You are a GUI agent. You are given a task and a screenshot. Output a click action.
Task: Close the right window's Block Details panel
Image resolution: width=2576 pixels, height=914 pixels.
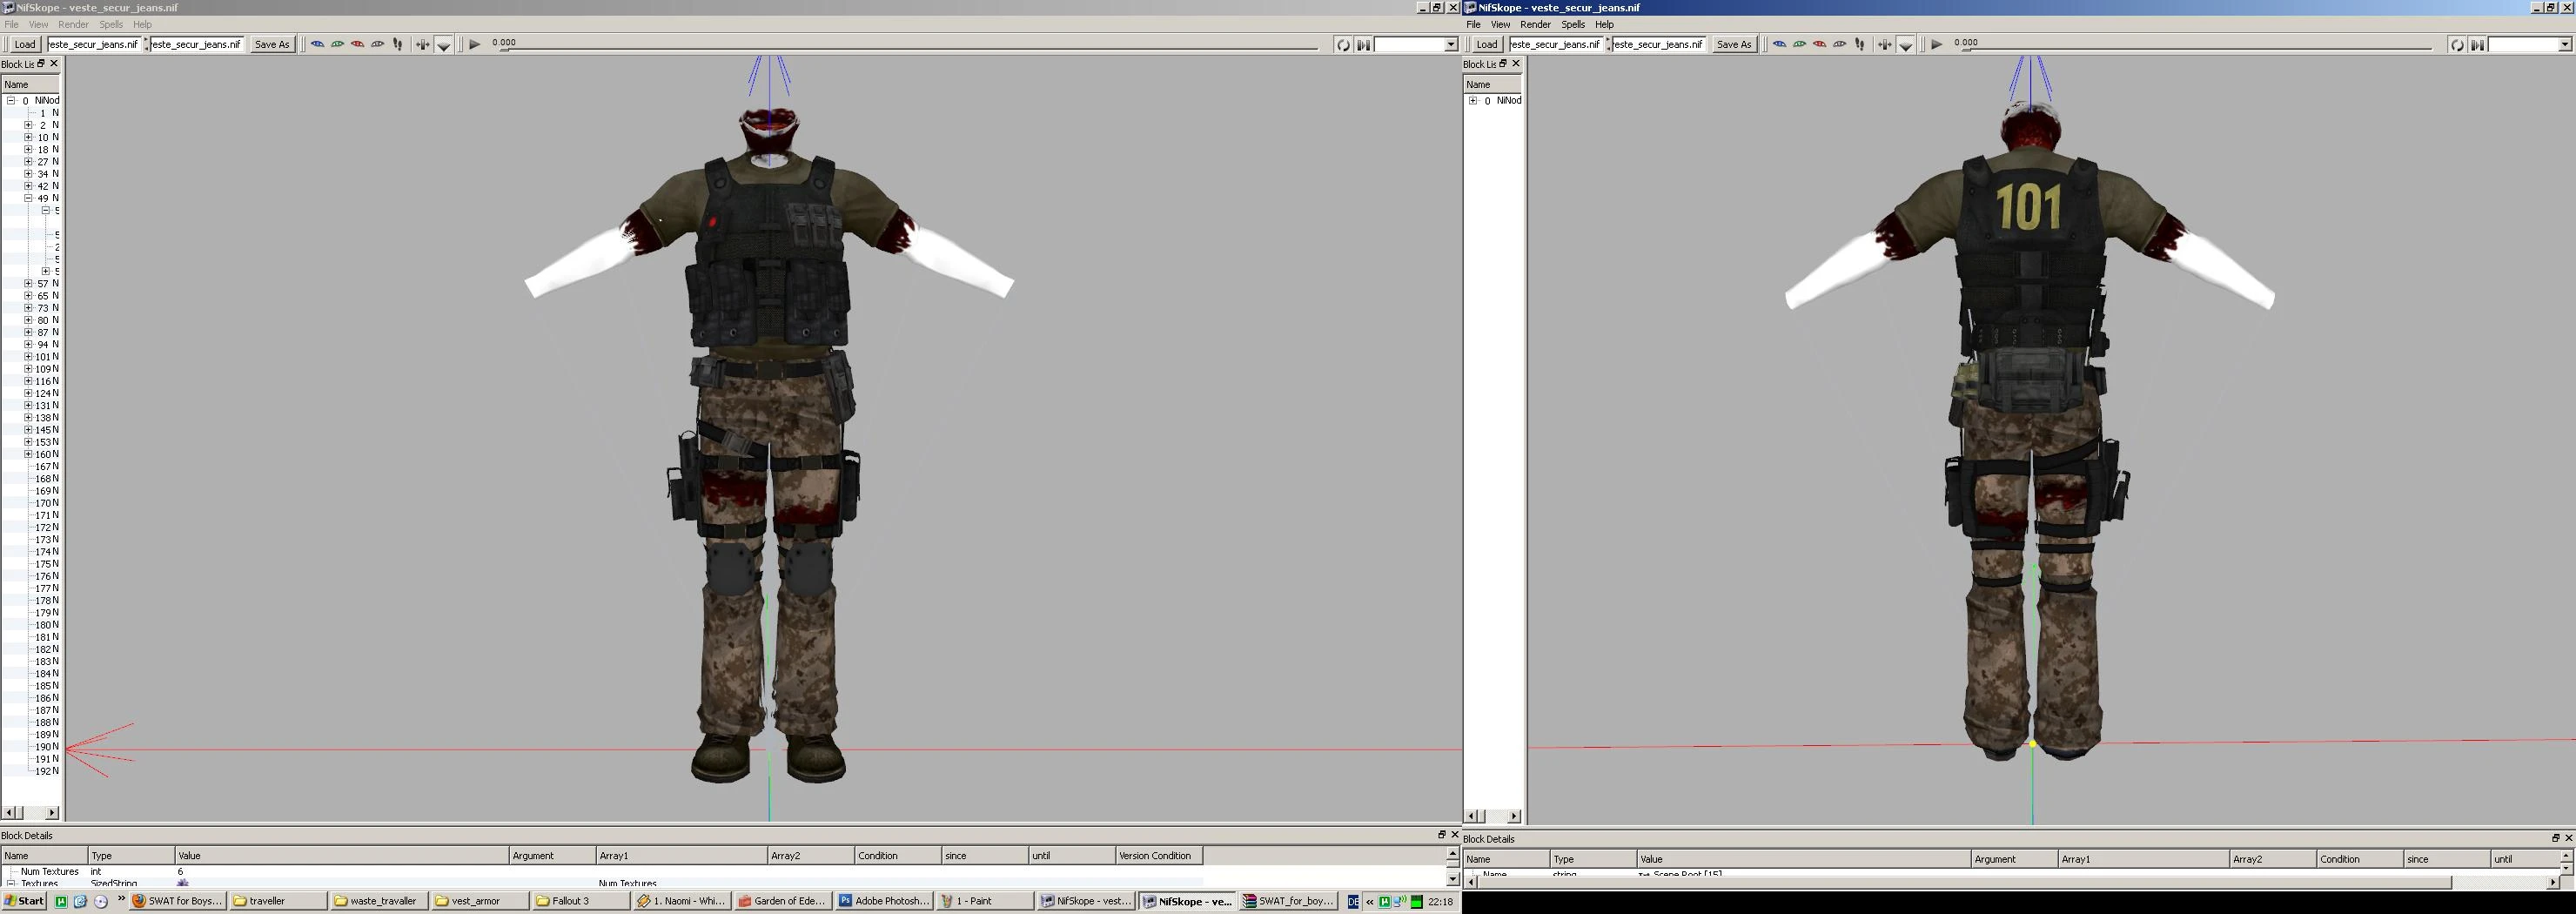click(2568, 837)
